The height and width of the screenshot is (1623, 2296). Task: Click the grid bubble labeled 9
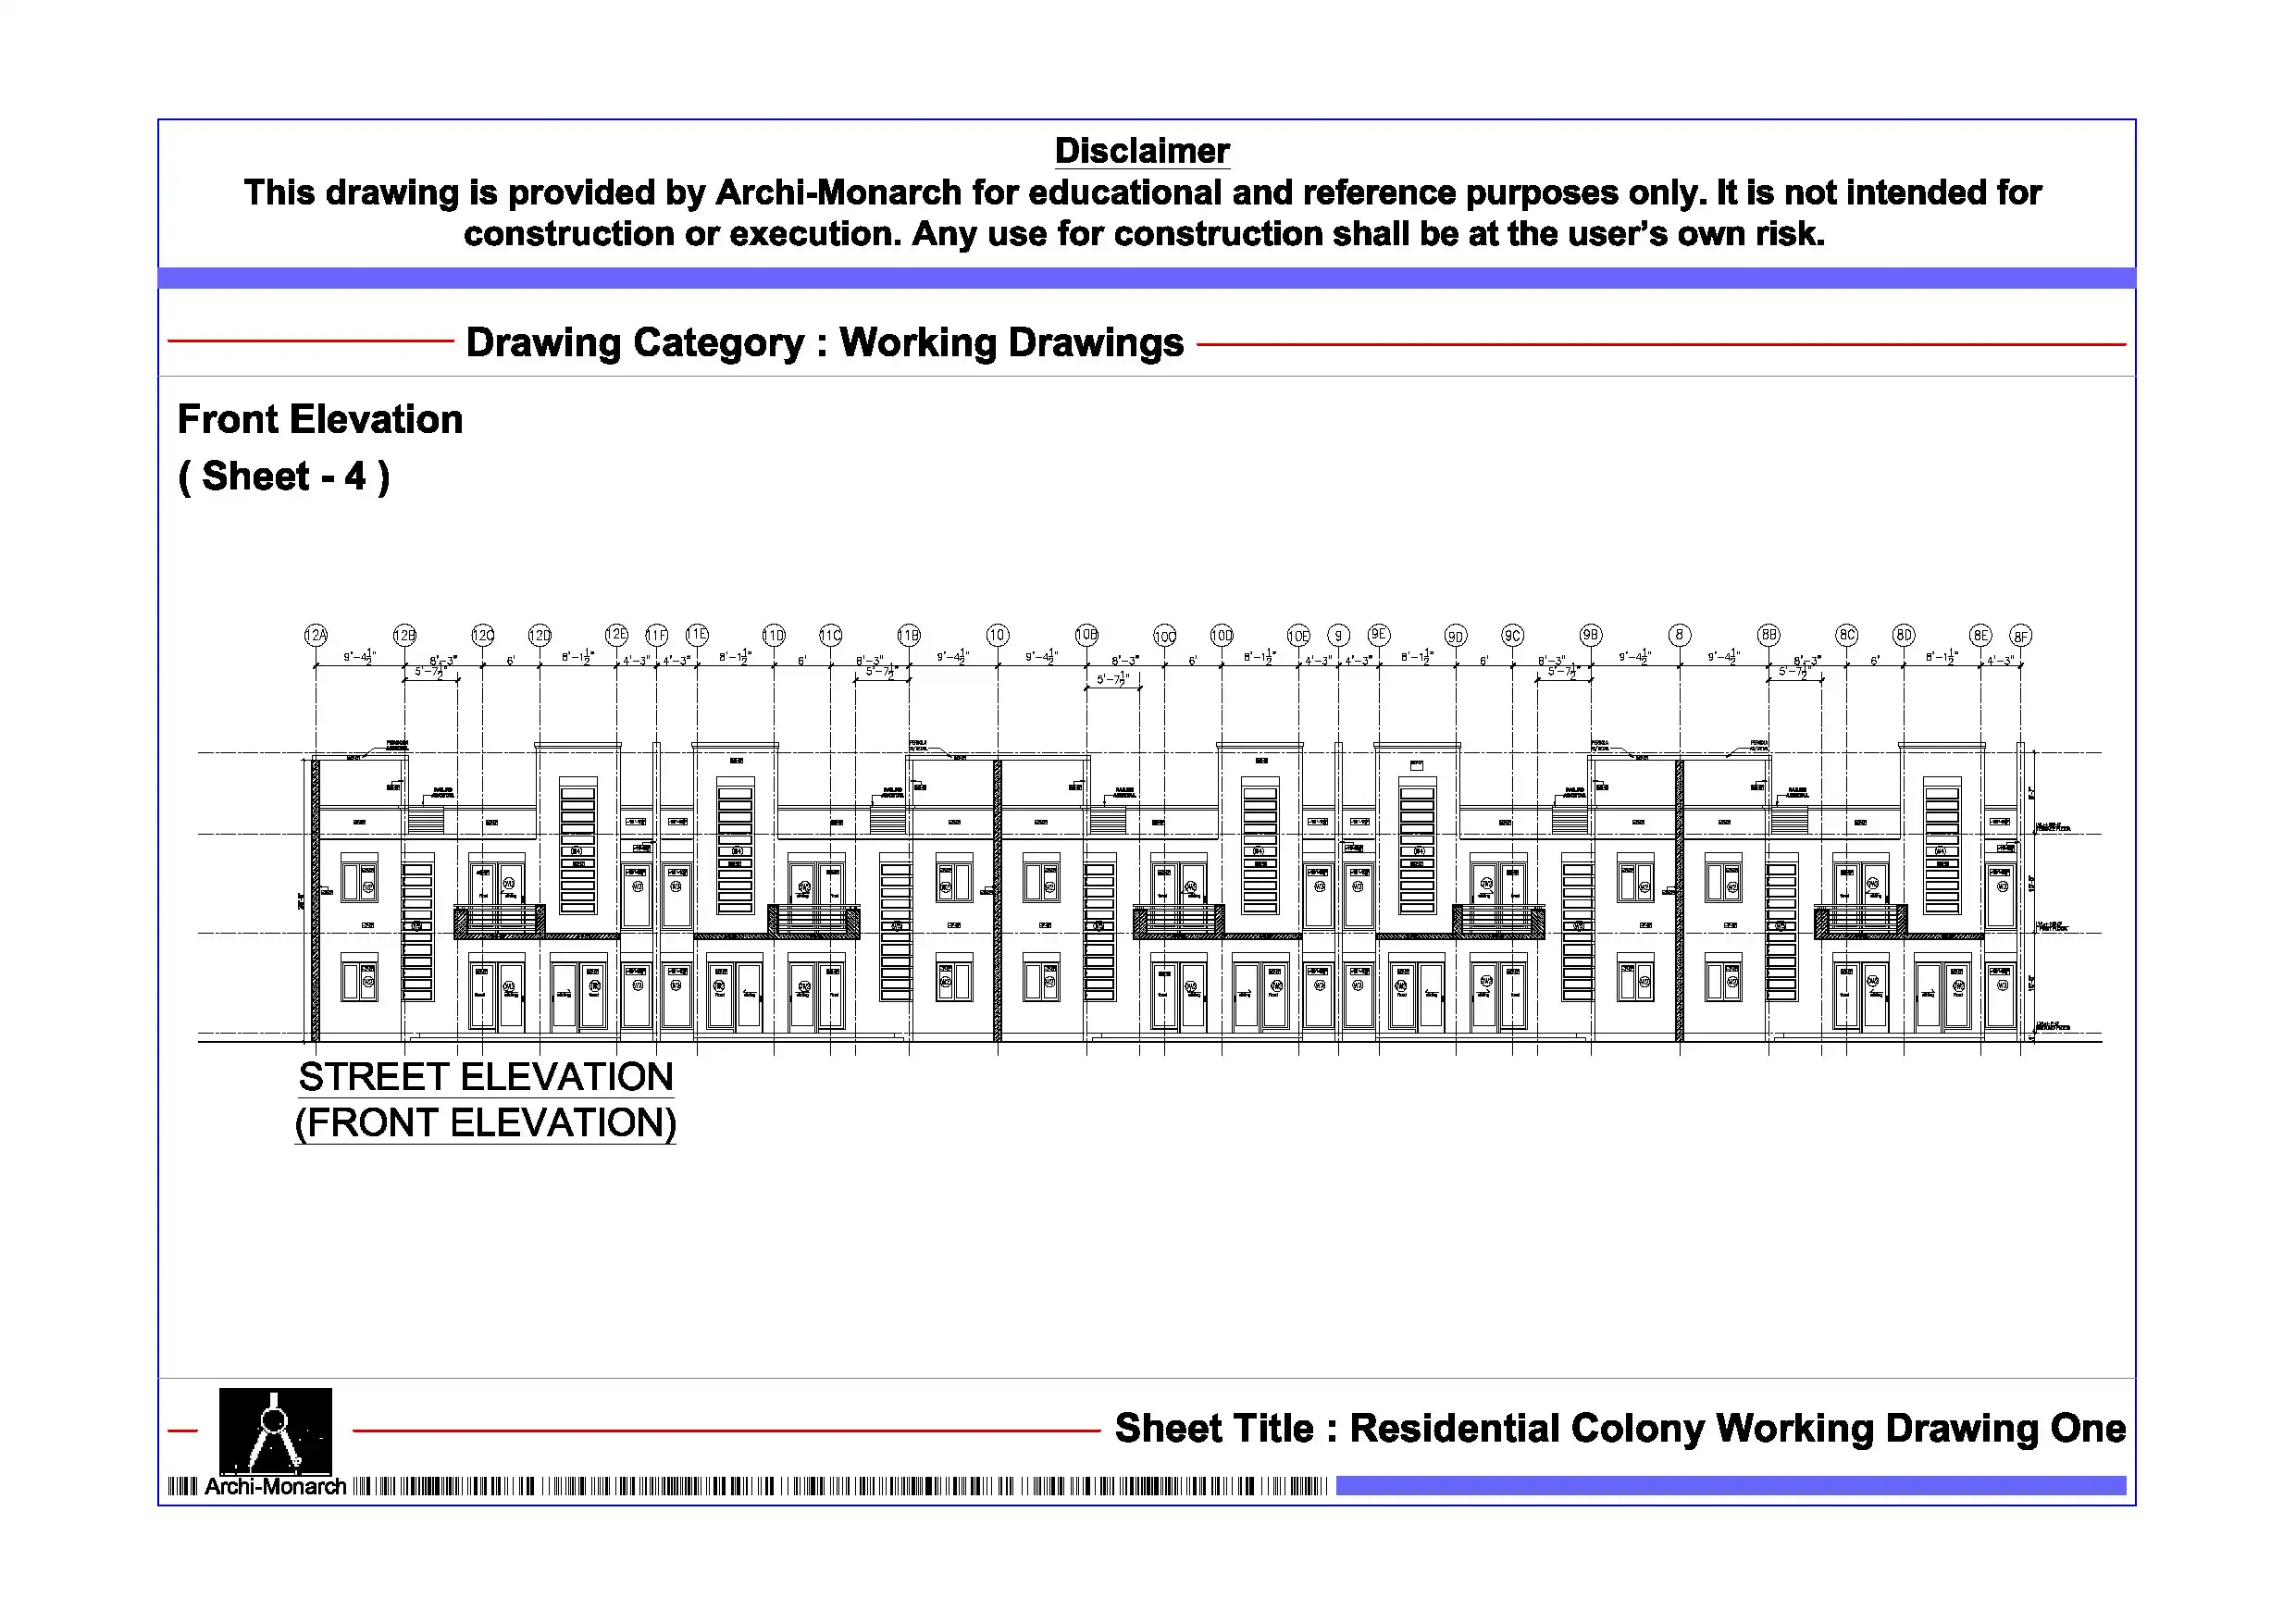point(1339,636)
